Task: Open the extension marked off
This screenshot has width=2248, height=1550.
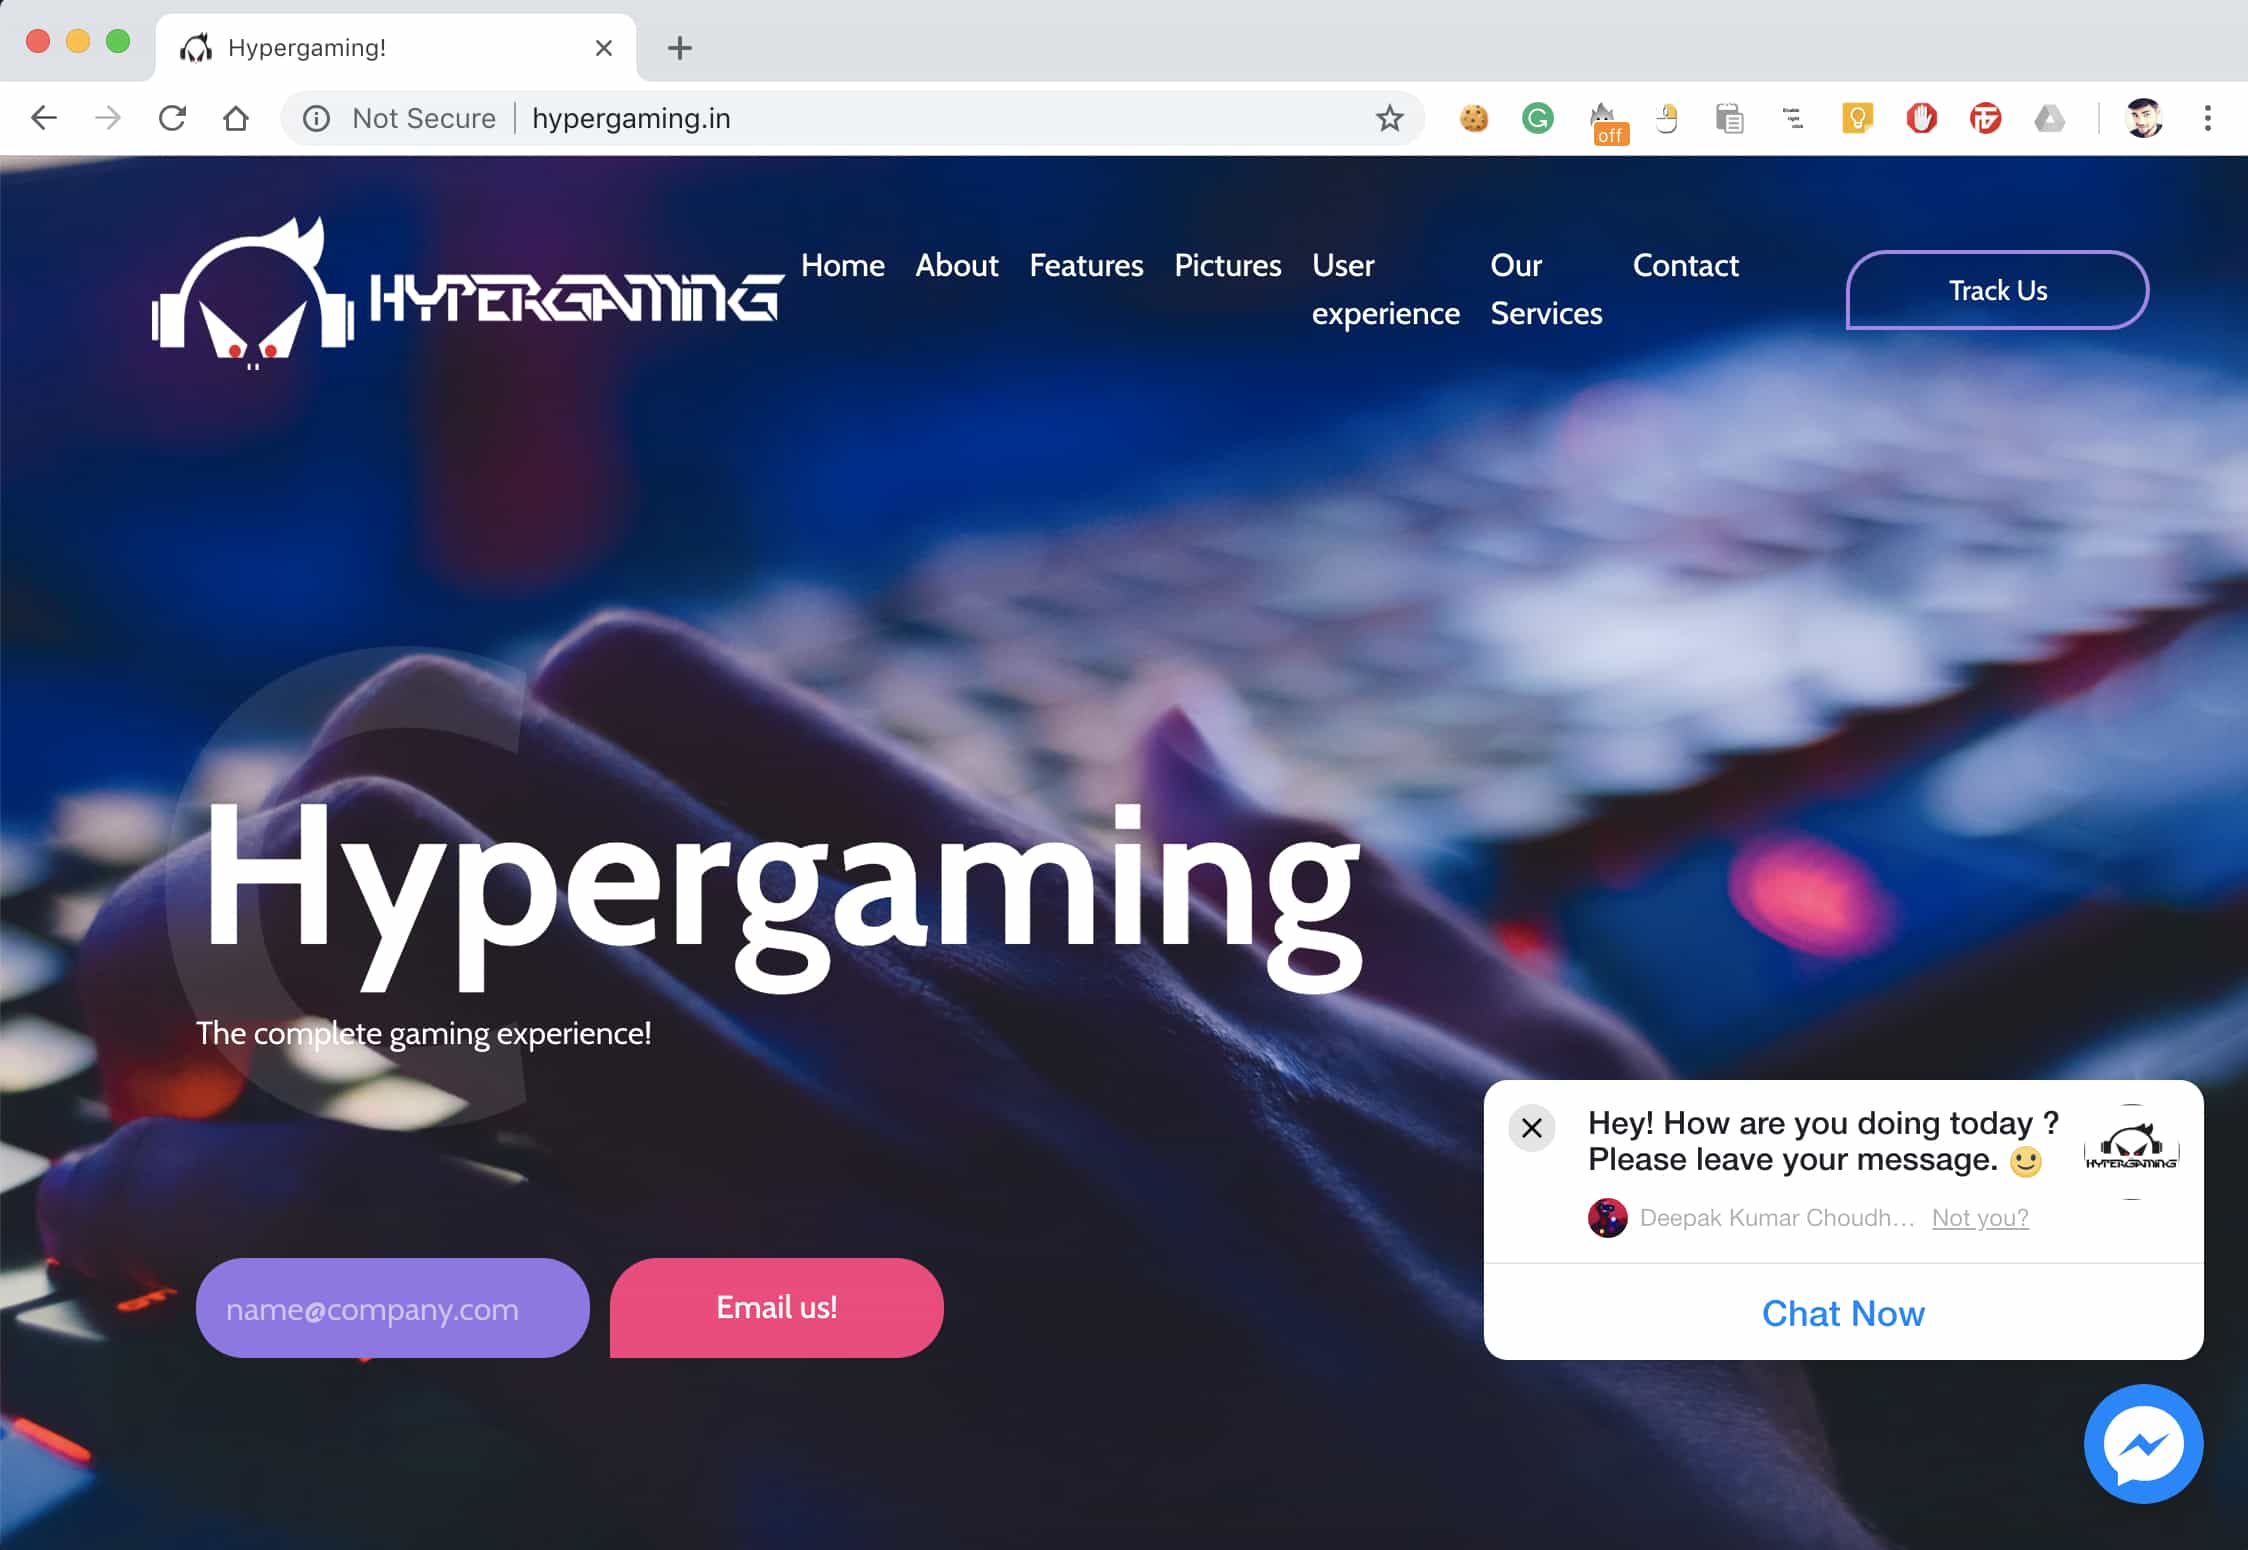Action: [1608, 123]
